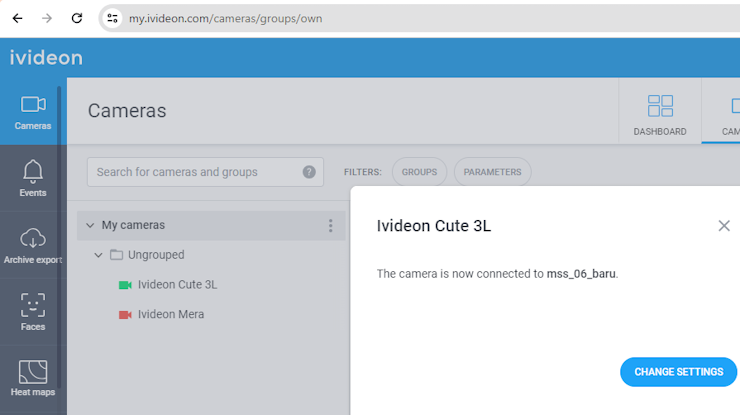Open Archive export in the sidebar

click(33, 246)
